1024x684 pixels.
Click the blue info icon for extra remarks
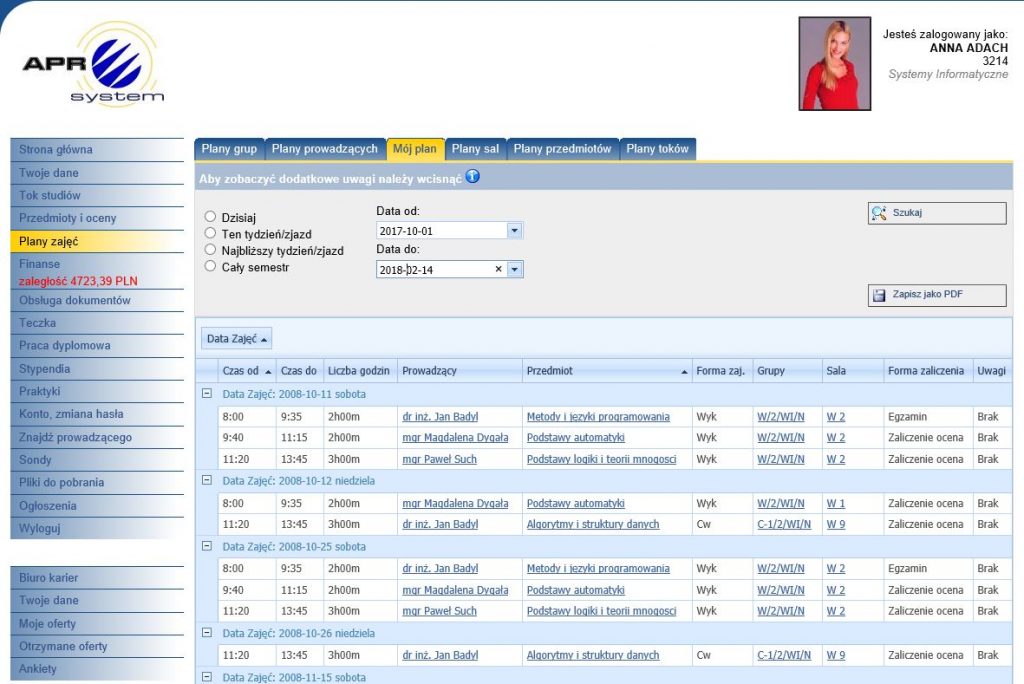tap(472, 176)
